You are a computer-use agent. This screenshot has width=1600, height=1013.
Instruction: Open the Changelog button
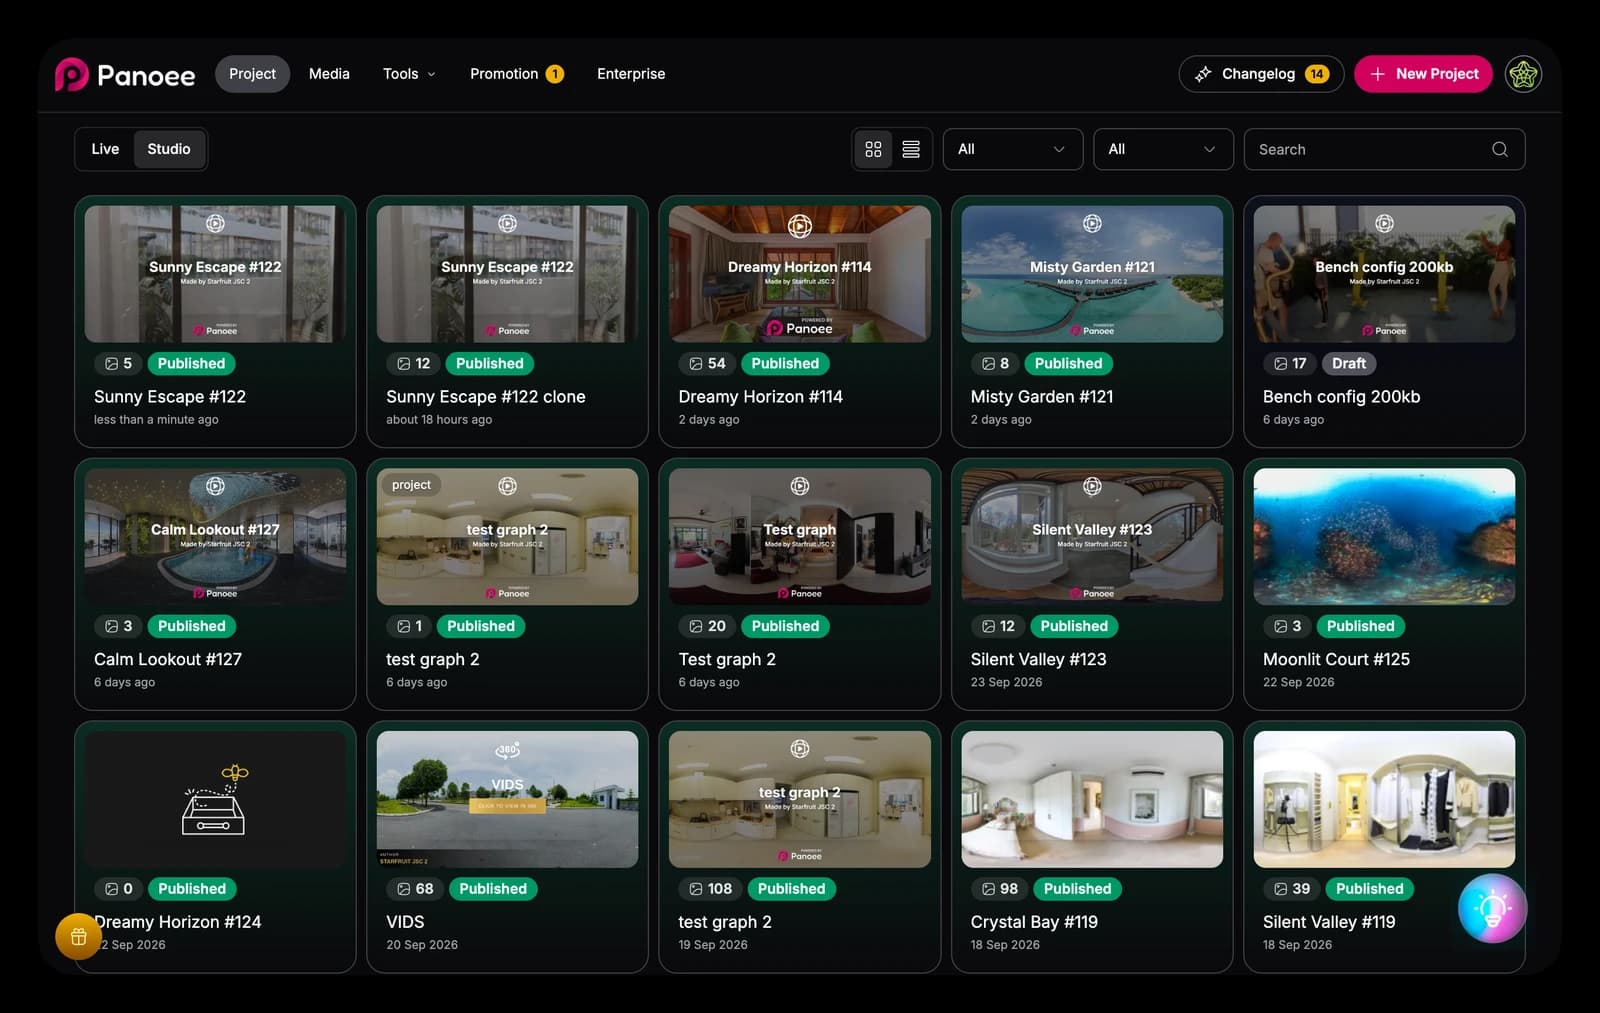click(1261, 74)
